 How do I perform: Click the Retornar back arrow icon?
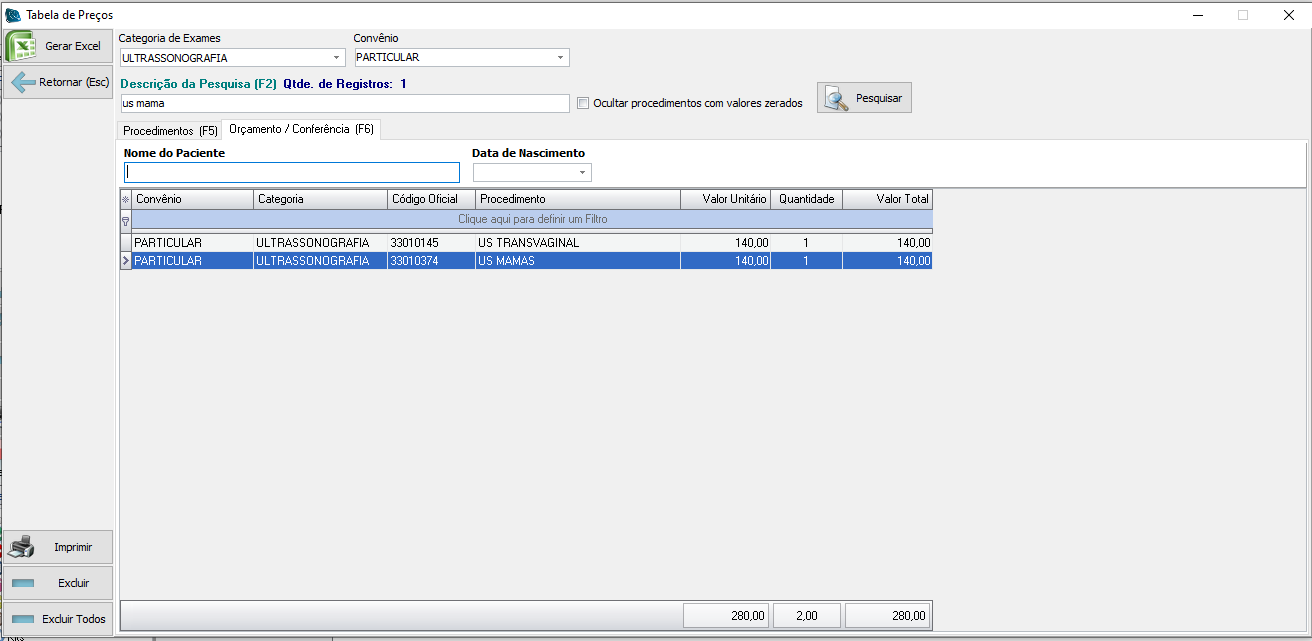(x=23, y=82)
